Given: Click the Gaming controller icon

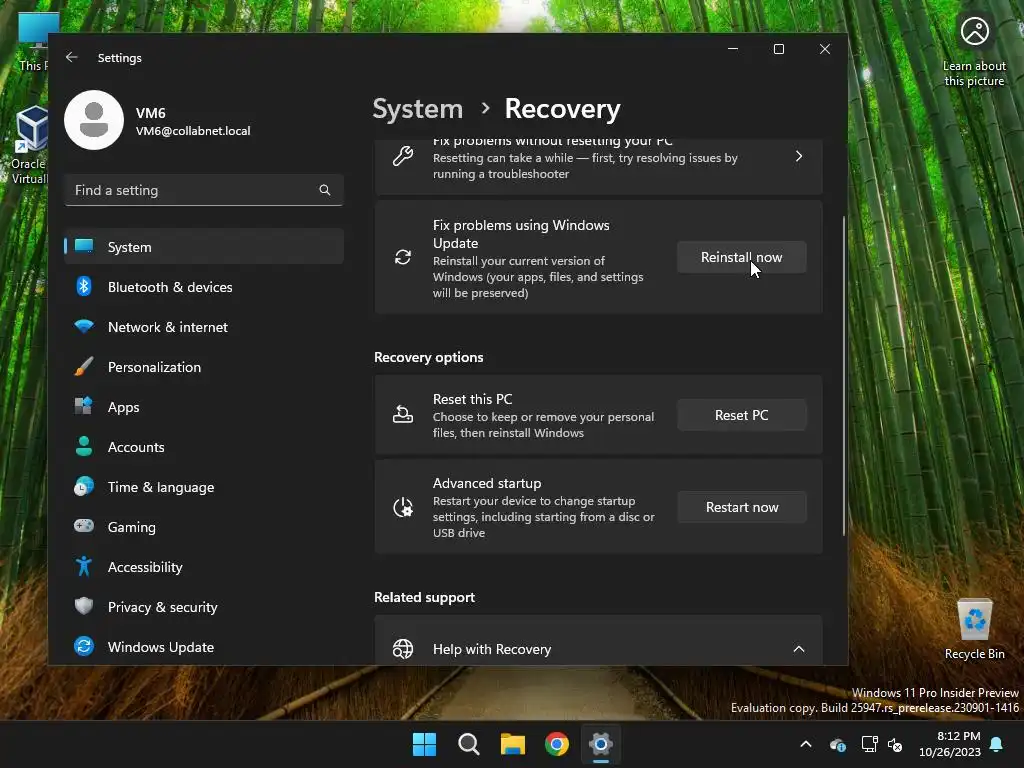Looking at the screenshot, I should click(84, 526).
